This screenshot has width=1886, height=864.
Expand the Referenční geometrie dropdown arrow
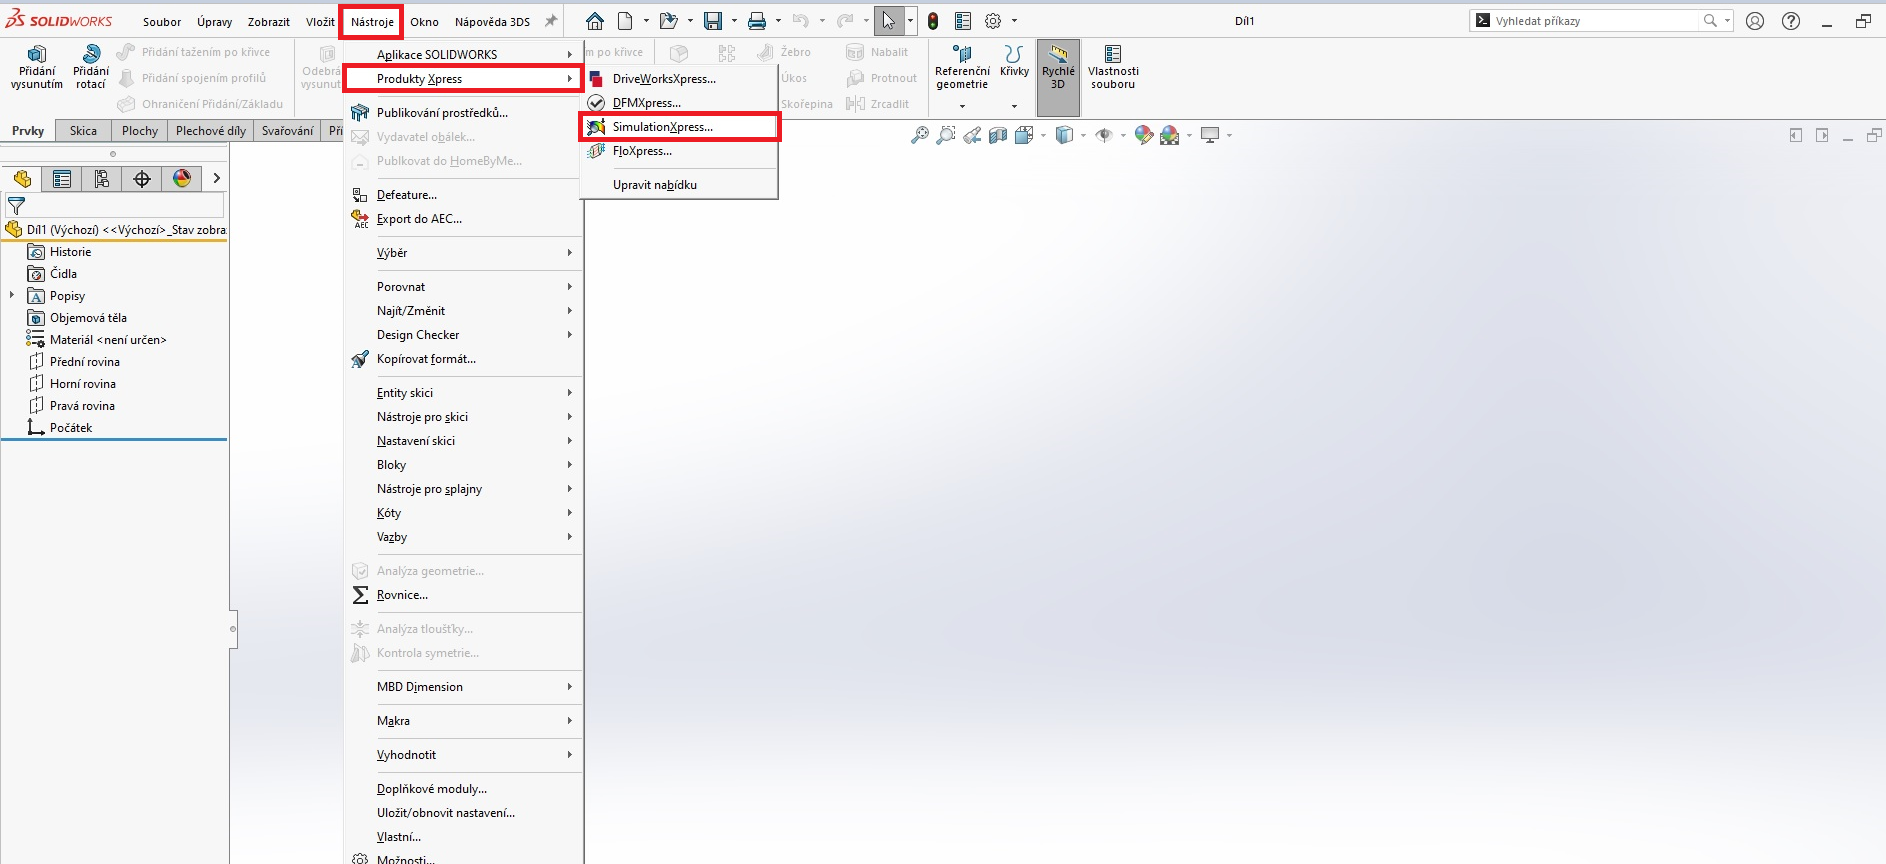[962, 106]
